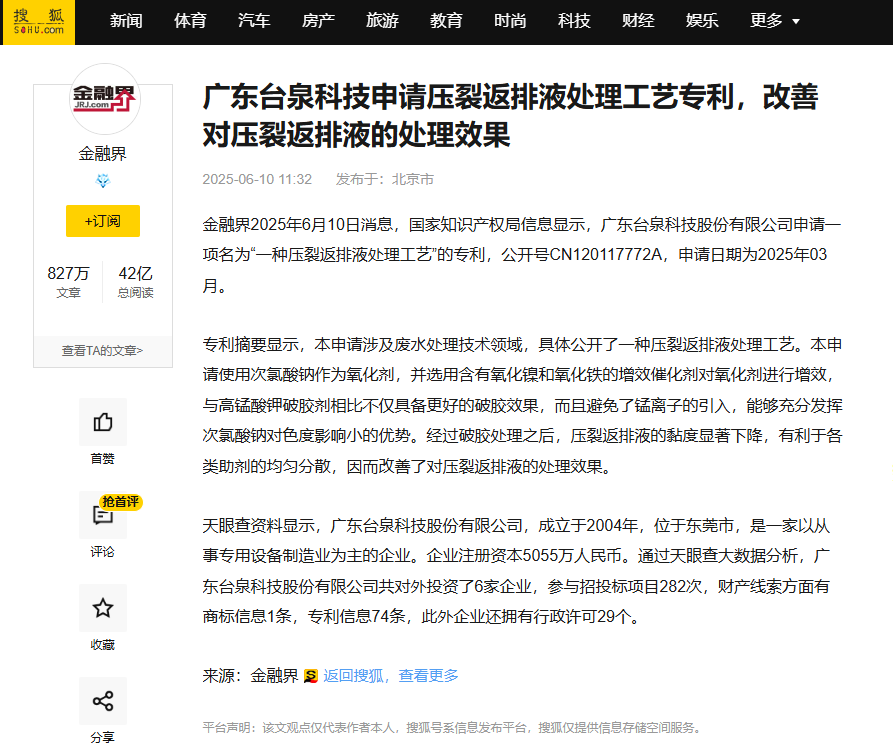
Task: Select 汽车 in the top navigation
Action: click(x=254, y=21)
